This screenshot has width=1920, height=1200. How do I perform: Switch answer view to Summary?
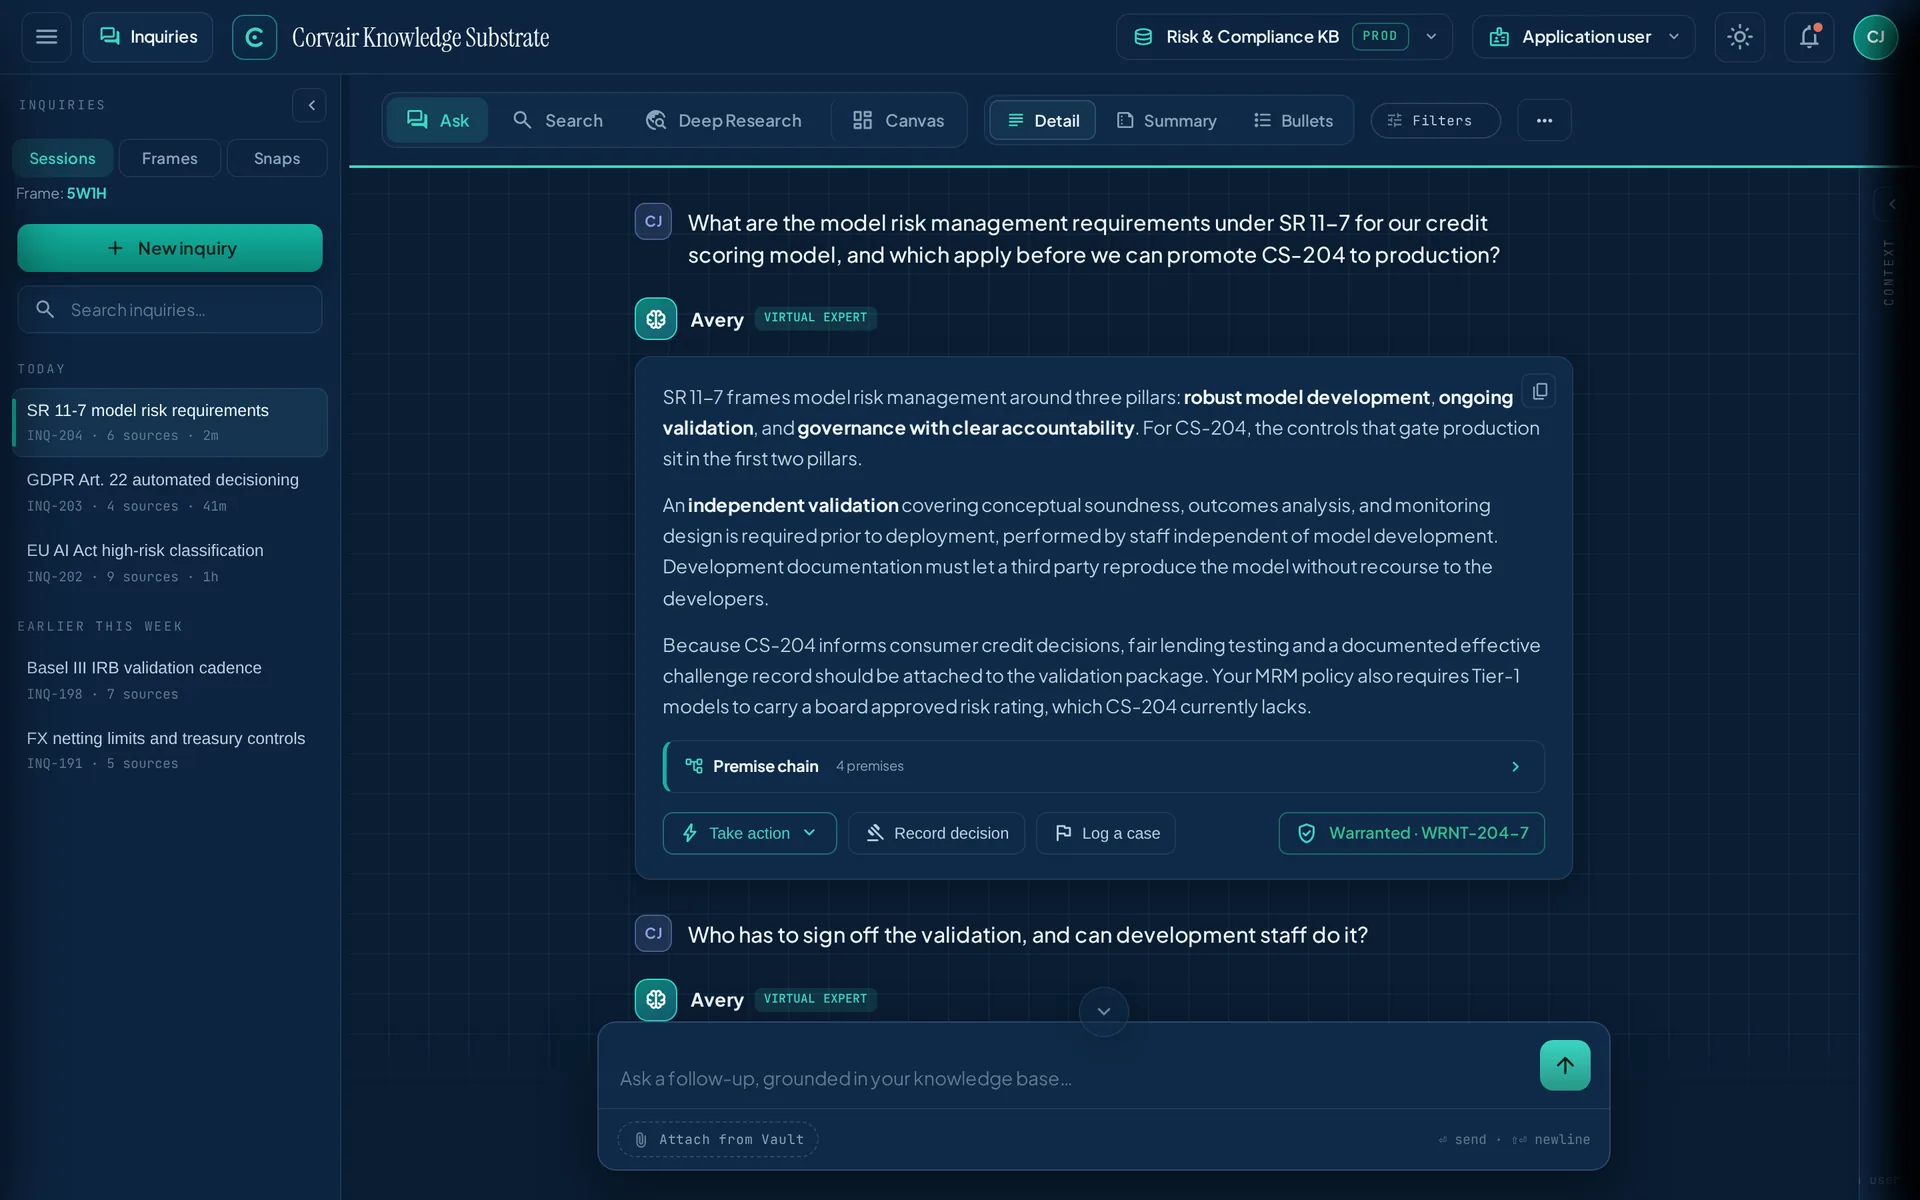(x=1166, y=120)
